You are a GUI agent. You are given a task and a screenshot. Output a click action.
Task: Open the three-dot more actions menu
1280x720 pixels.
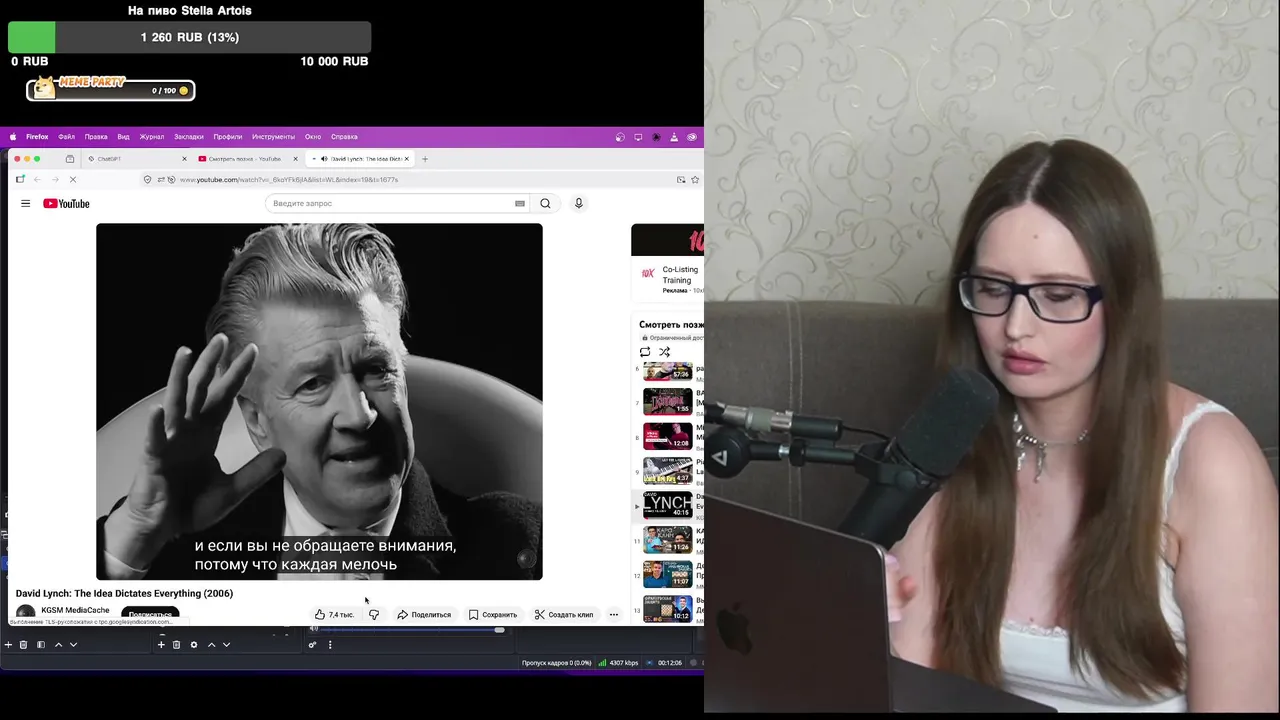pyautogui.click(x=614, y=615)
